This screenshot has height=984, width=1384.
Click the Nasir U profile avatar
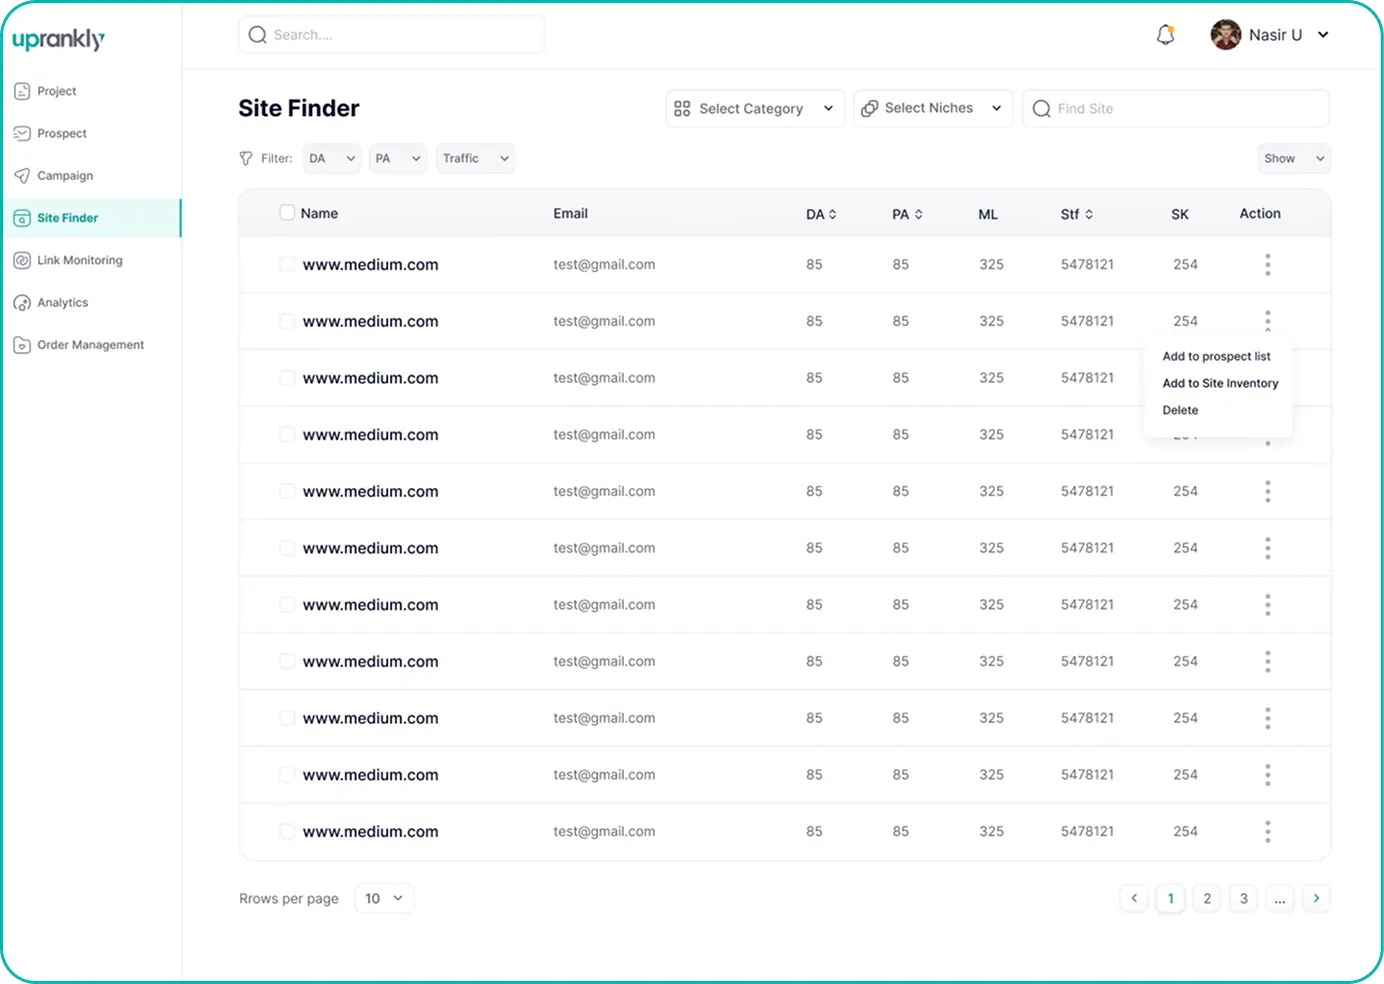point(1225,35)
